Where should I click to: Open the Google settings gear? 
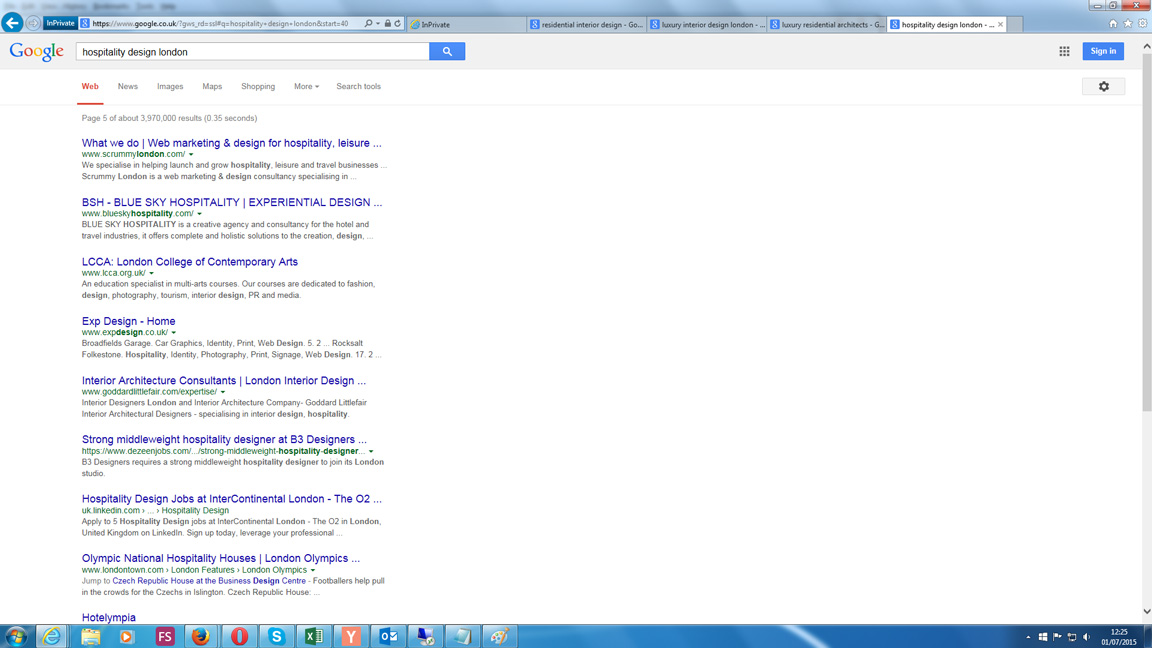[x=1103, y=87]
